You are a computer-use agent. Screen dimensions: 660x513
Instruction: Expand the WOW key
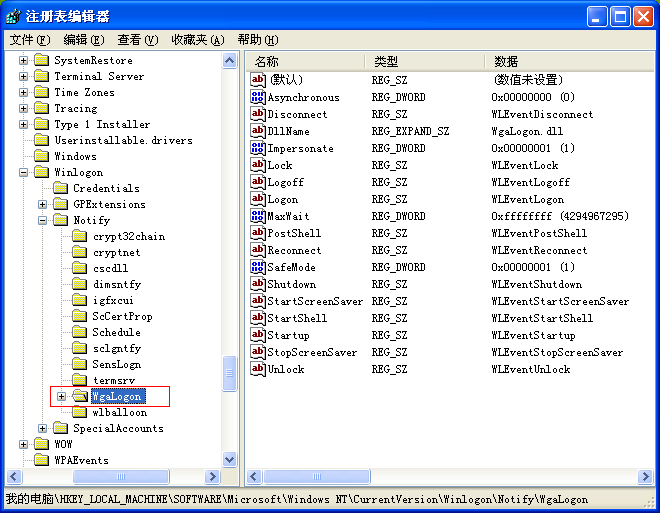[x=24, y=444]
